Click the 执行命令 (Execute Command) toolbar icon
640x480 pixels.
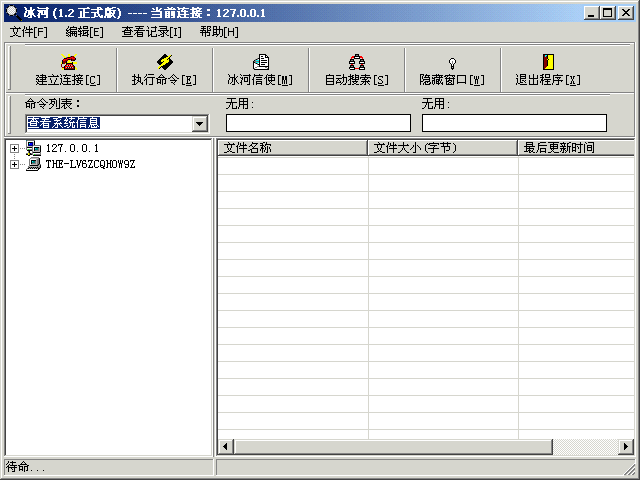point(164,63)
